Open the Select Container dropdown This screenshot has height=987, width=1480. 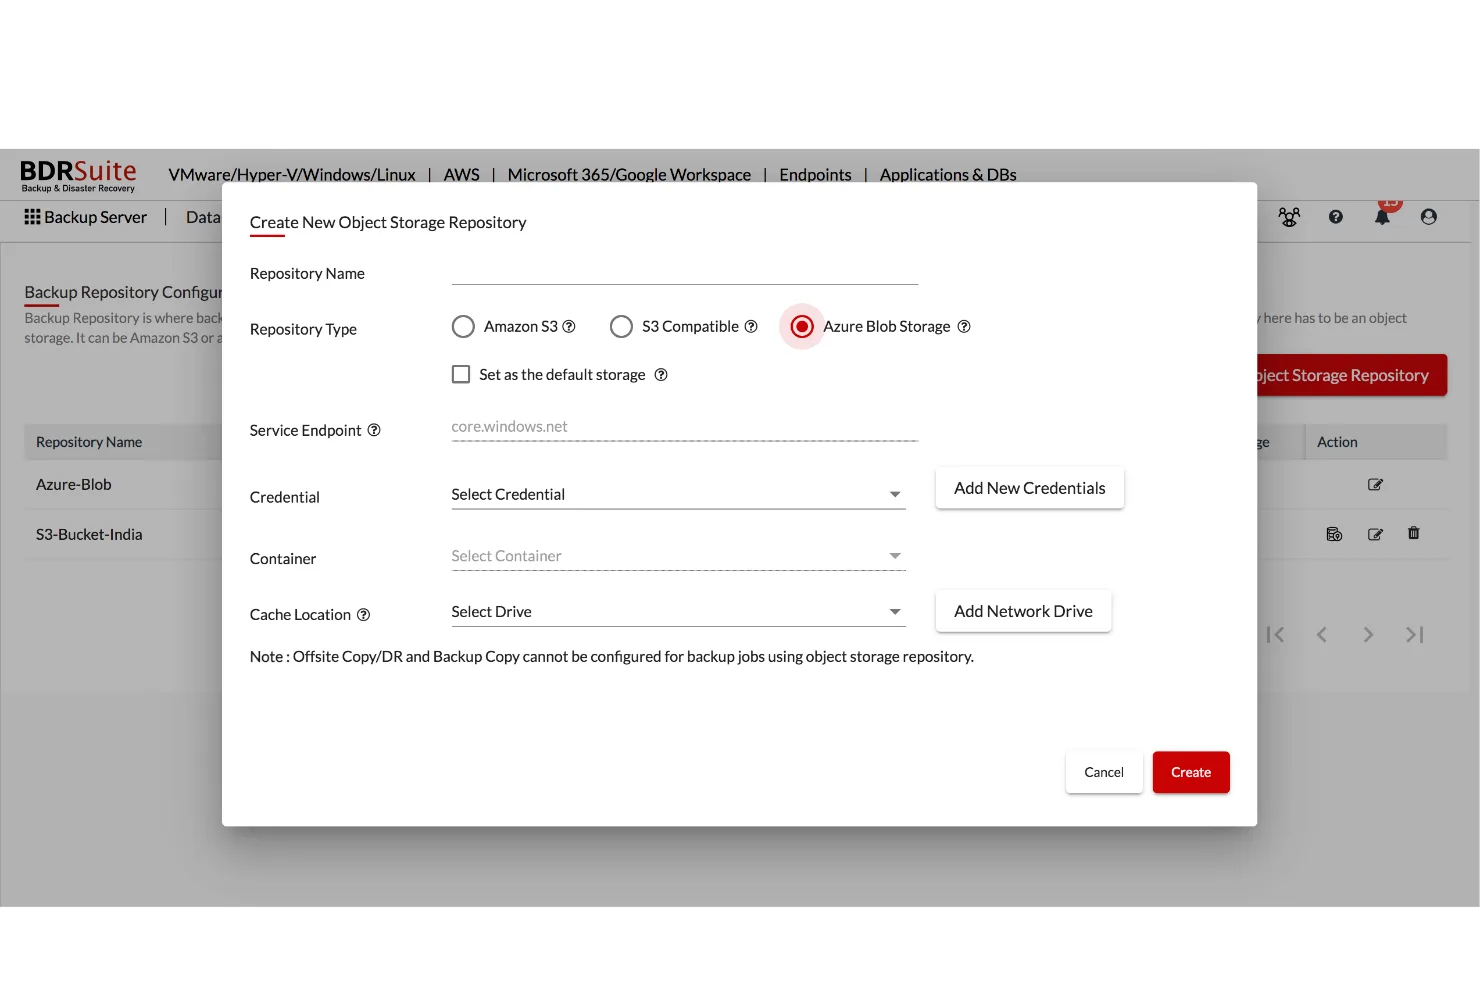678,556
